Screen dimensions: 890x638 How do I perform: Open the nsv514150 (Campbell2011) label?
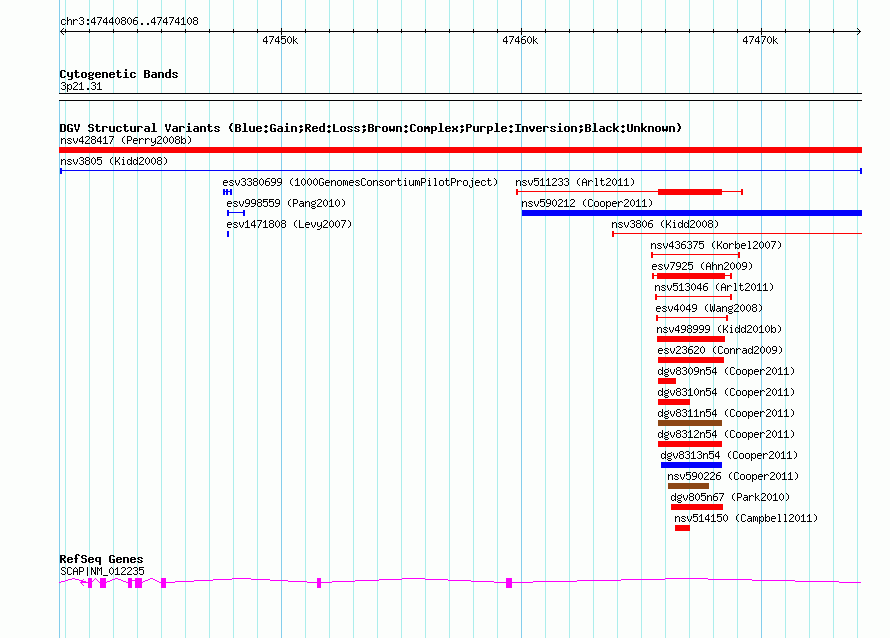click(x=746, y=518)
